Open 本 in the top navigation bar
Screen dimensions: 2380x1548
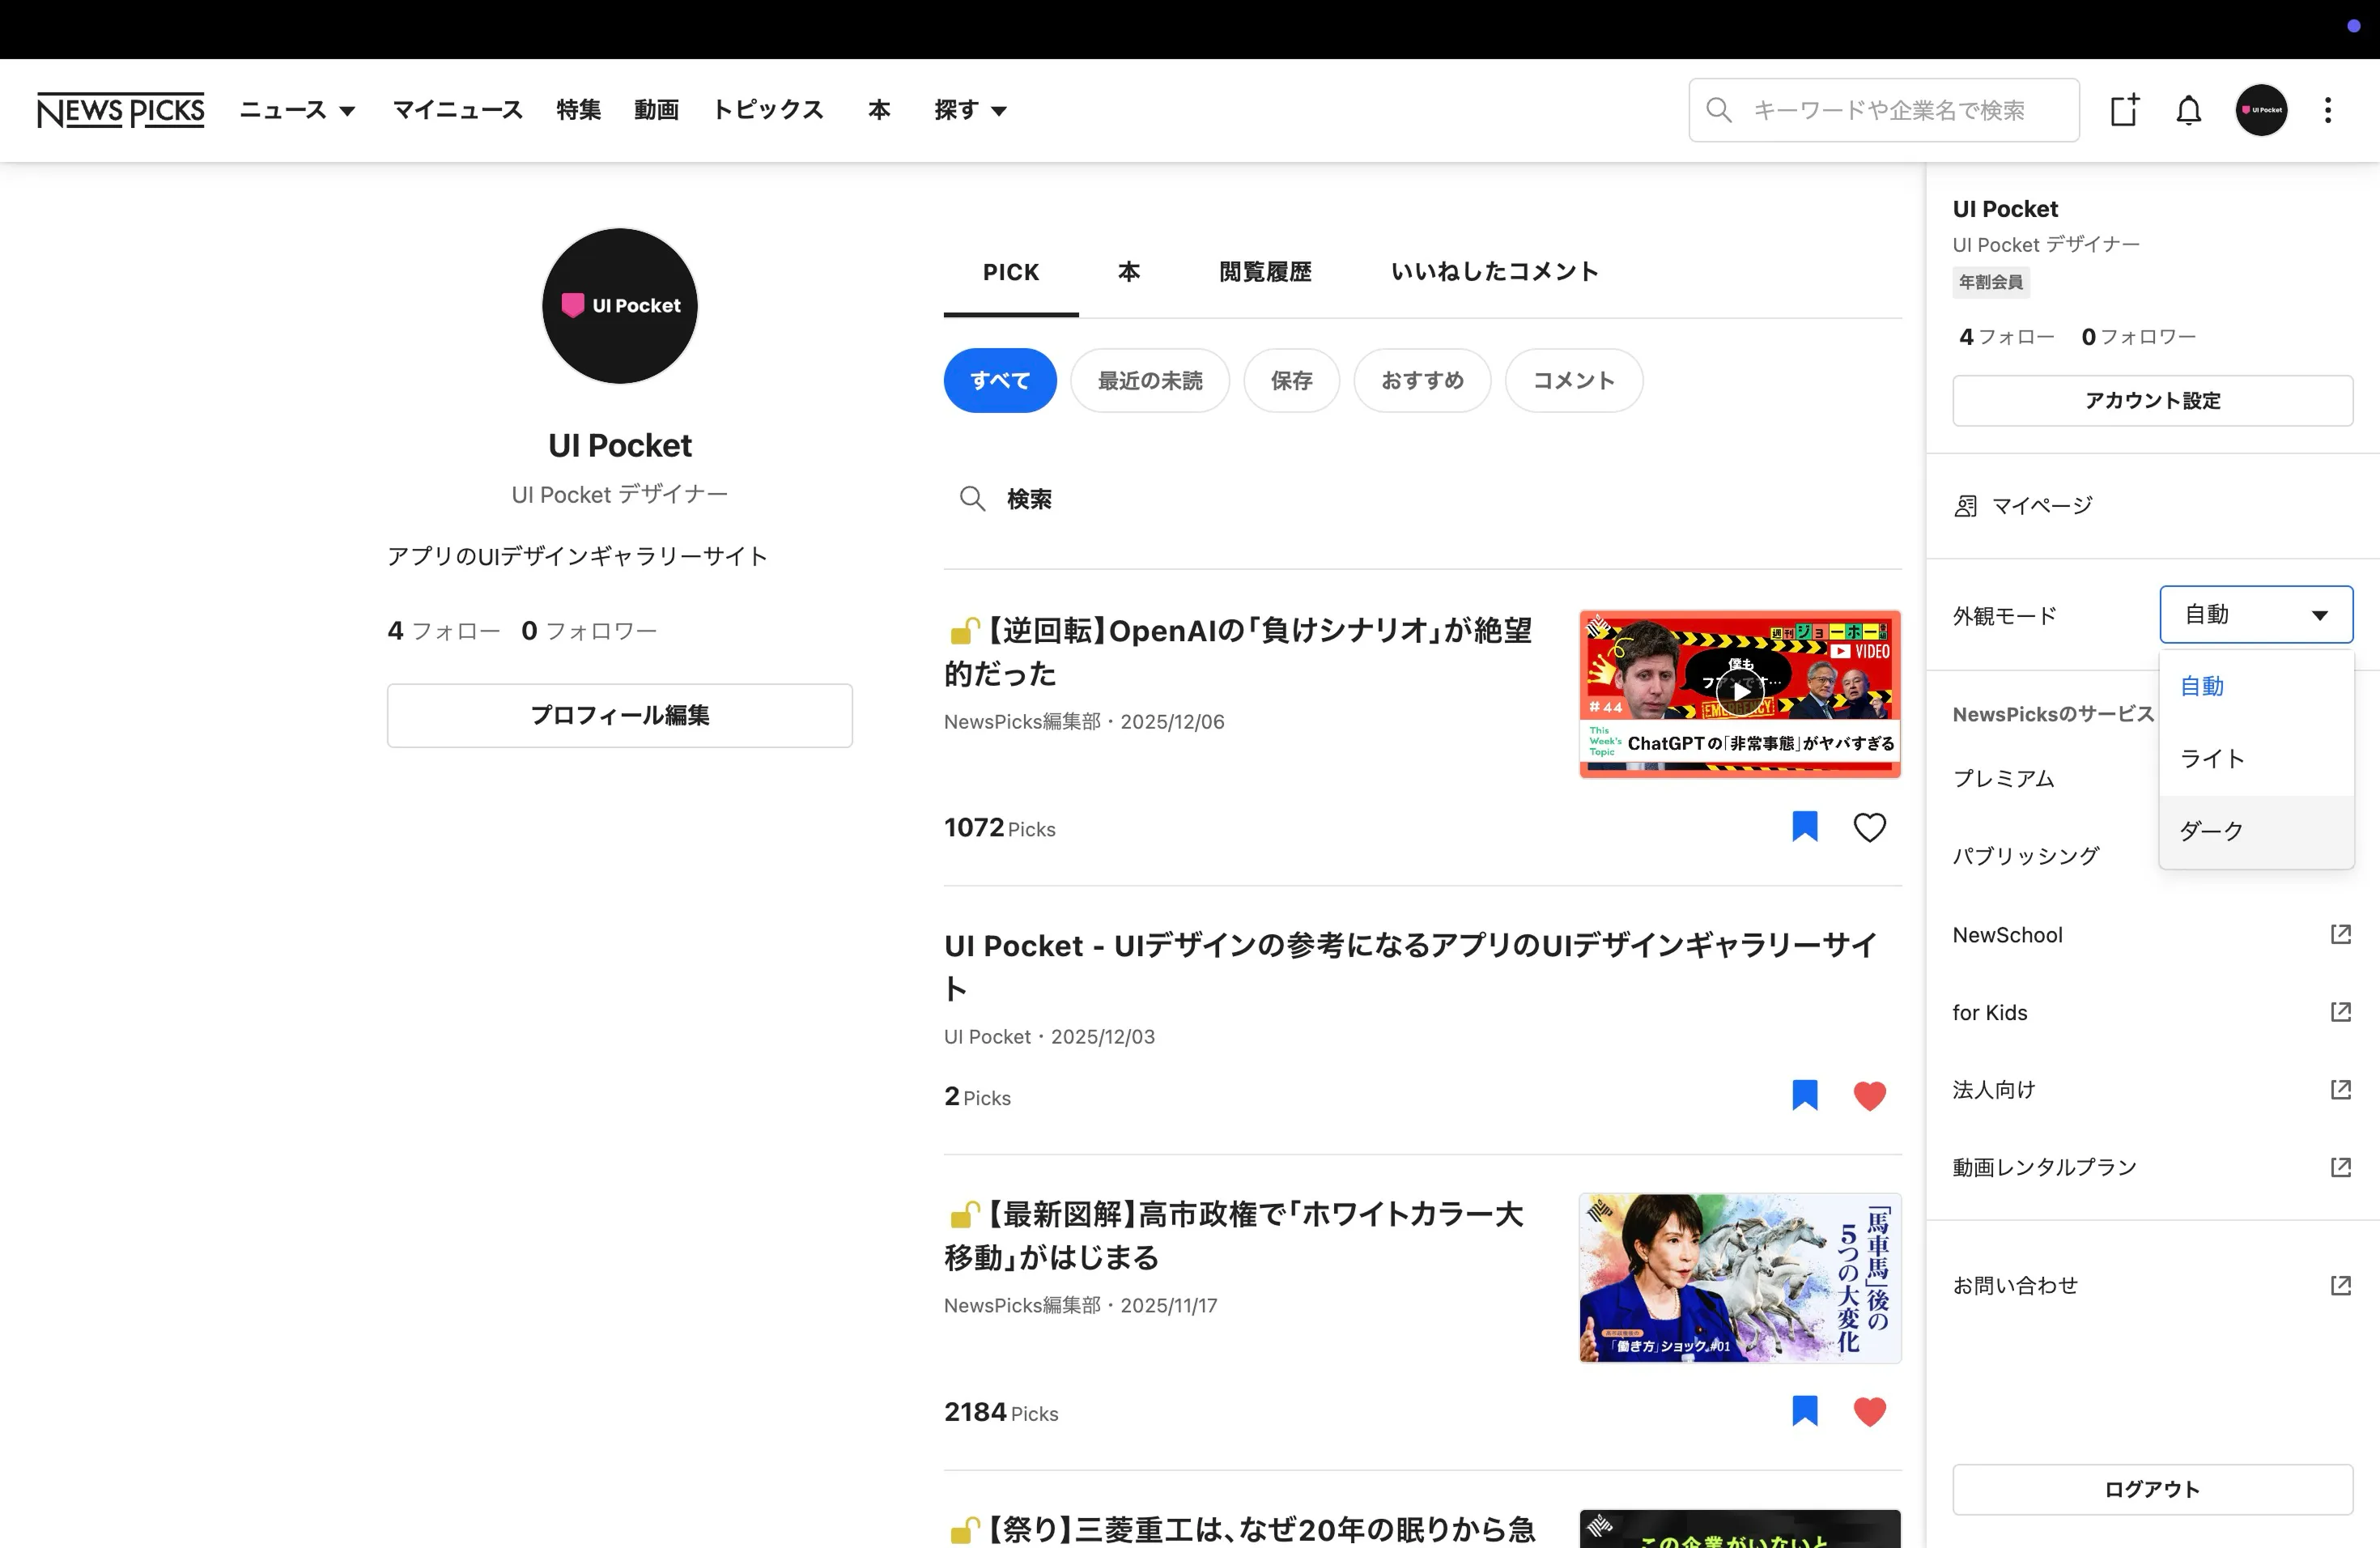click(x=879, y=110)
